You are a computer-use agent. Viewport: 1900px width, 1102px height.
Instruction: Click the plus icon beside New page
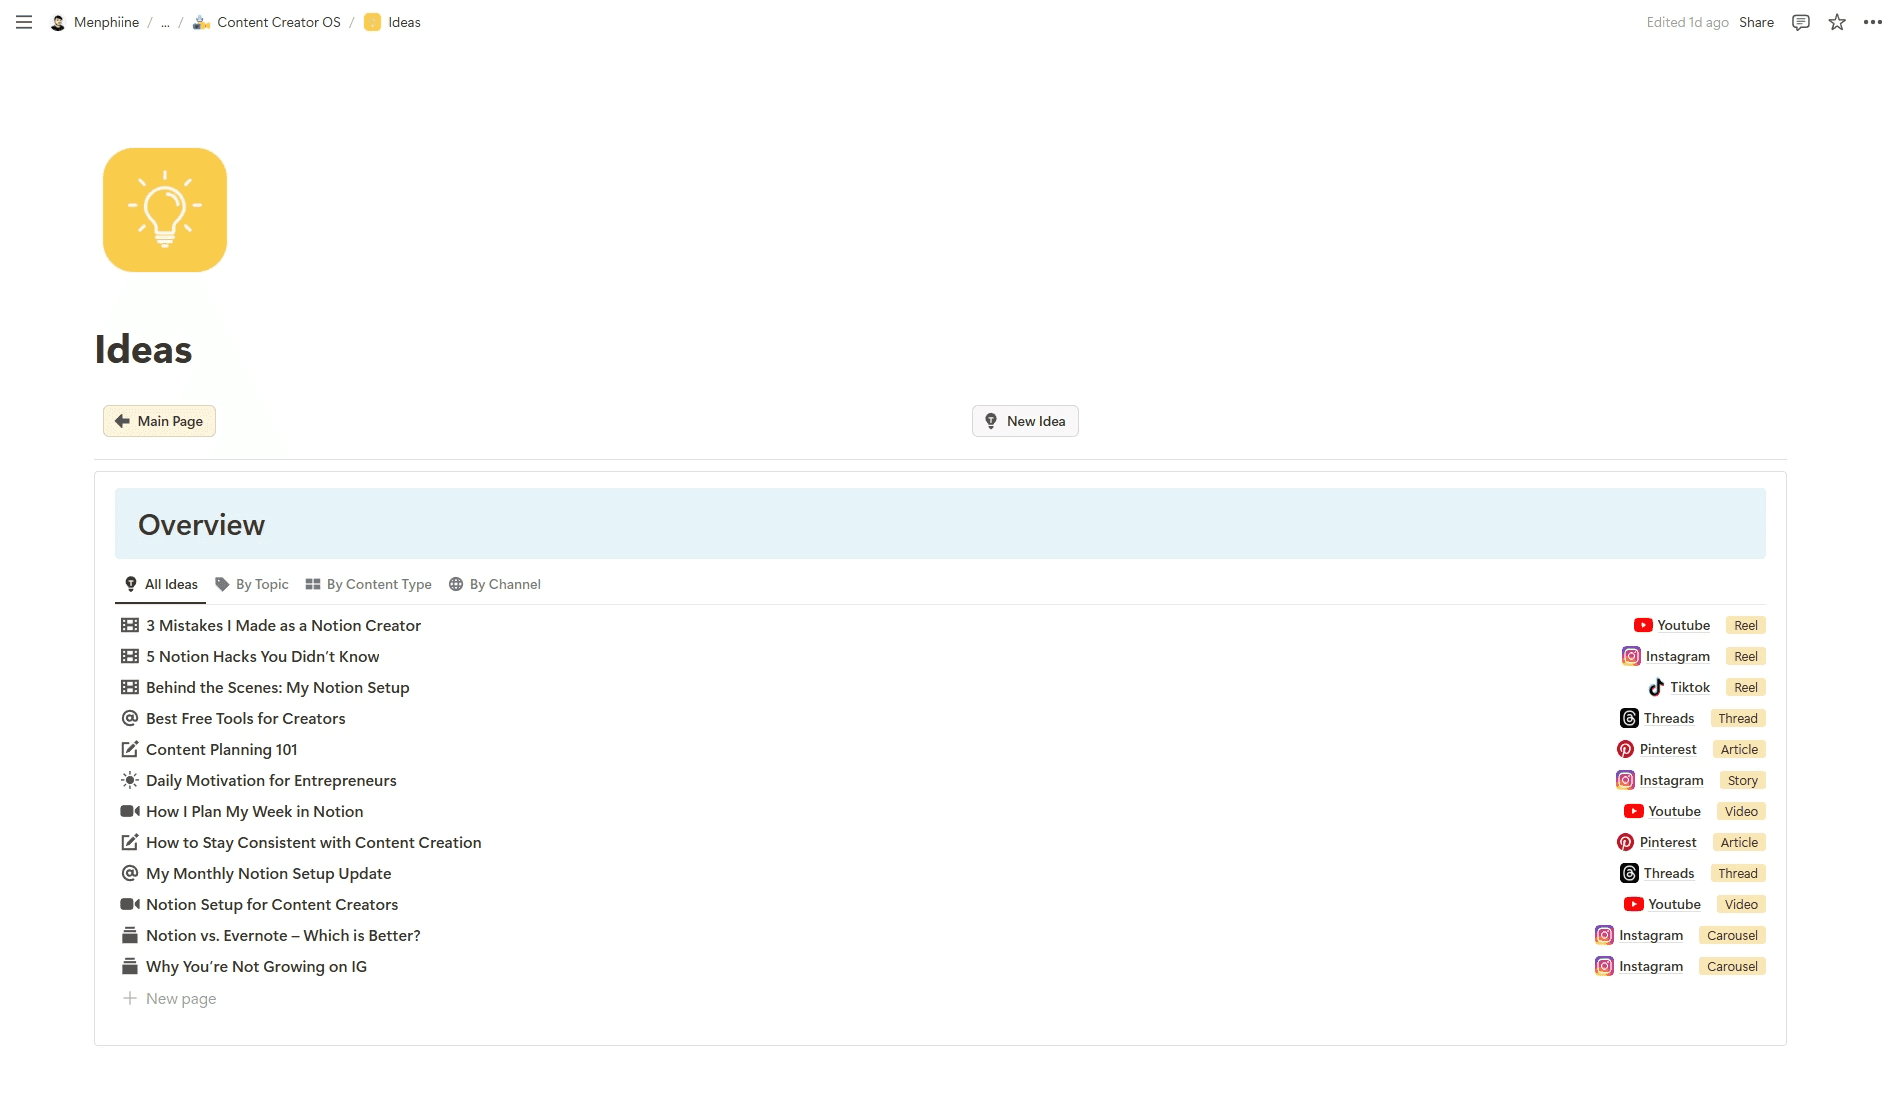[130, 998]
